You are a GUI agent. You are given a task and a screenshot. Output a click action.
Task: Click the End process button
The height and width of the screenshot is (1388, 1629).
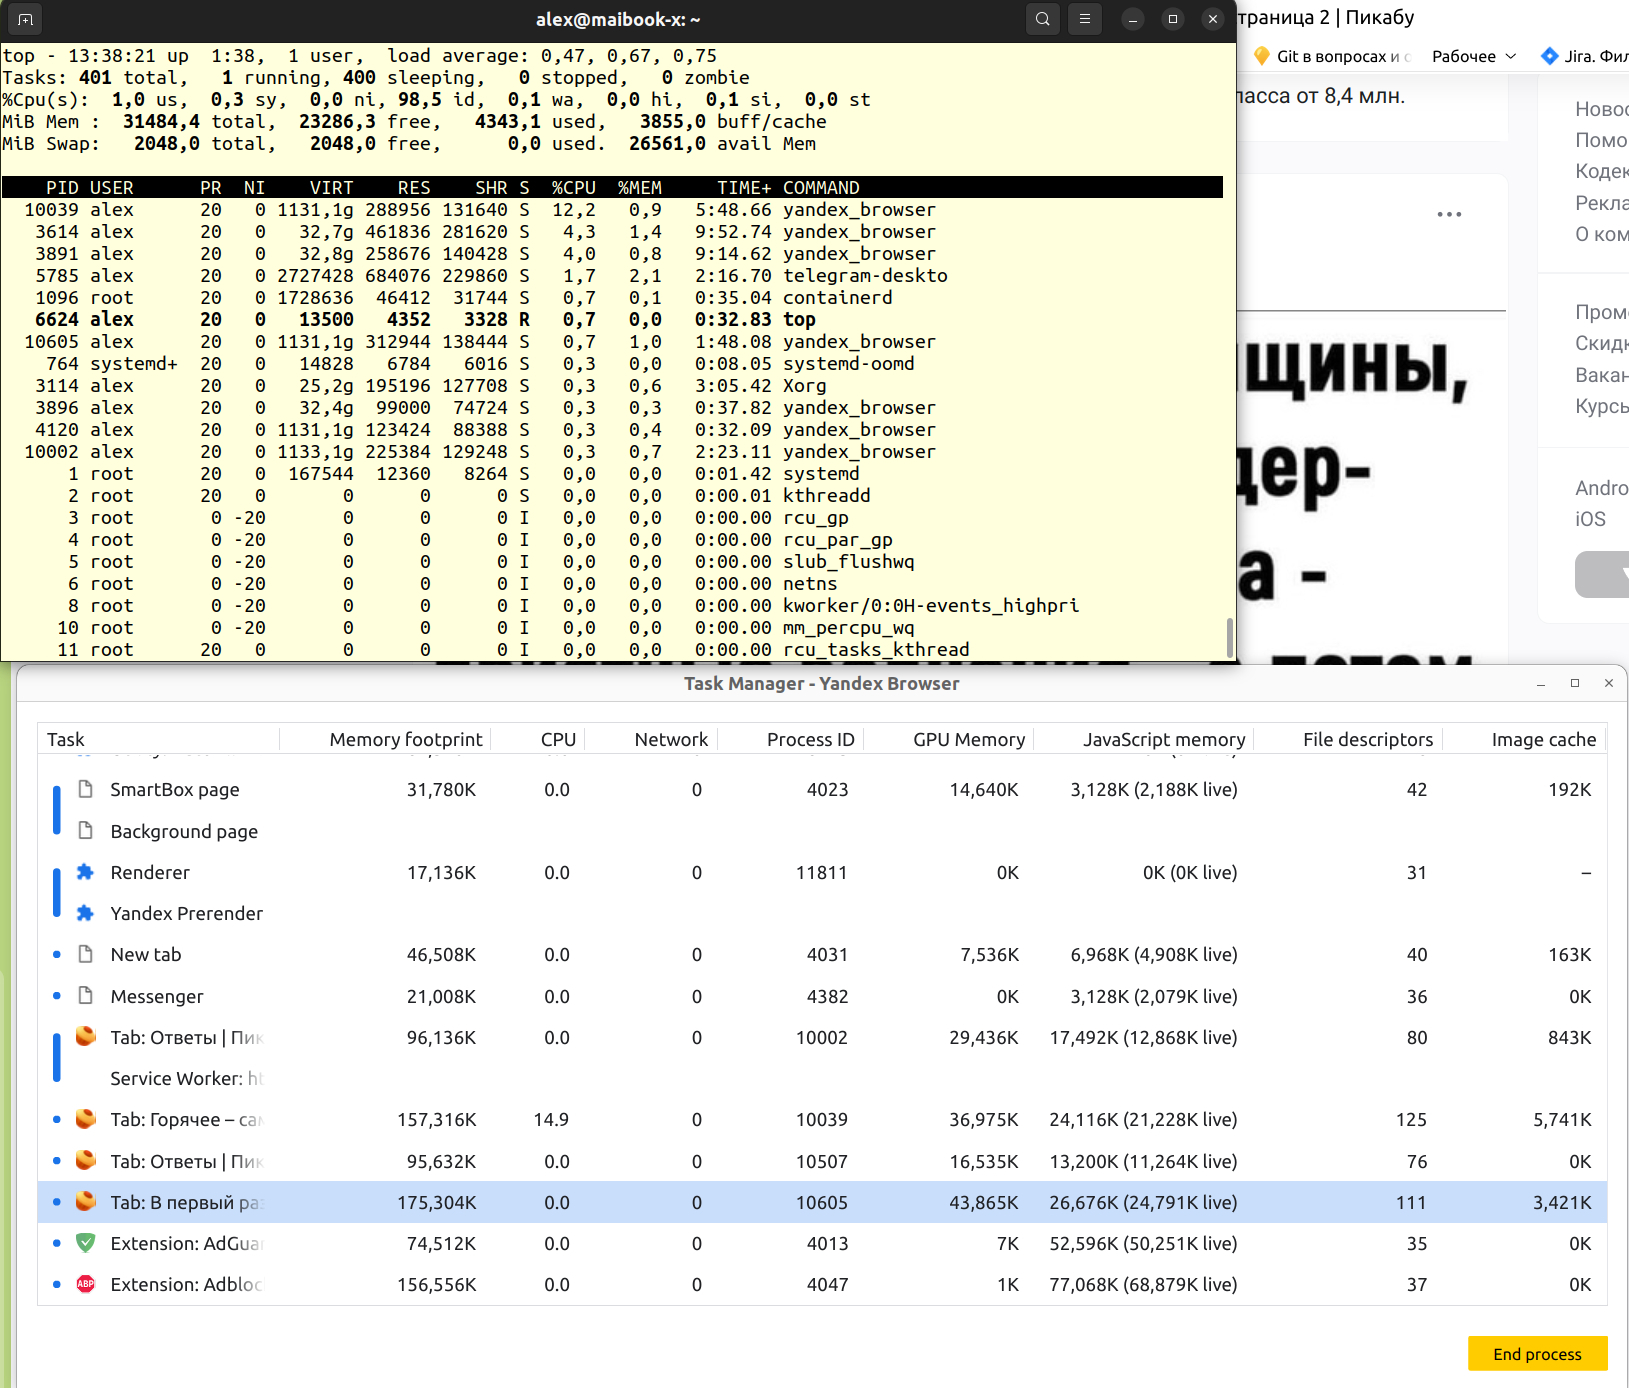pyautogui.click(x=1537, y=1354)
